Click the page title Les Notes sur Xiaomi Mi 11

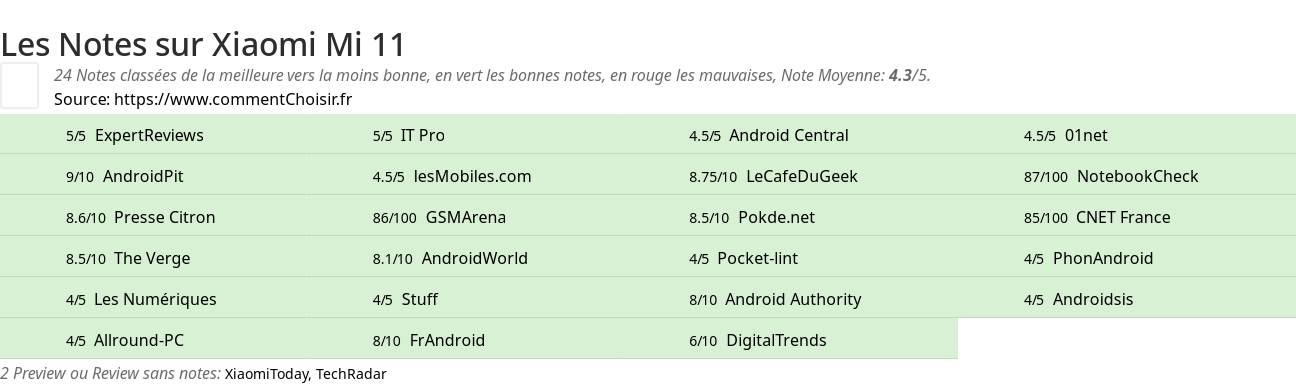click(203, 45)
